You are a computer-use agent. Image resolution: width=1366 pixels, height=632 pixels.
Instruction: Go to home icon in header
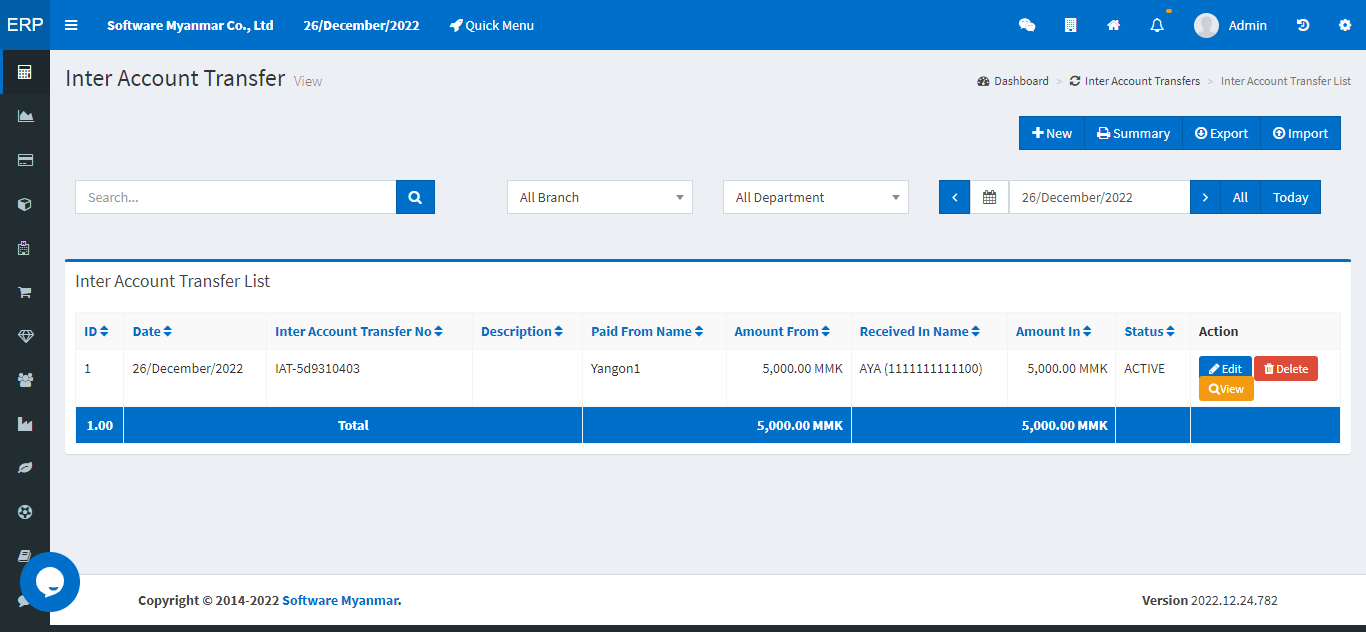[1113, 25]
